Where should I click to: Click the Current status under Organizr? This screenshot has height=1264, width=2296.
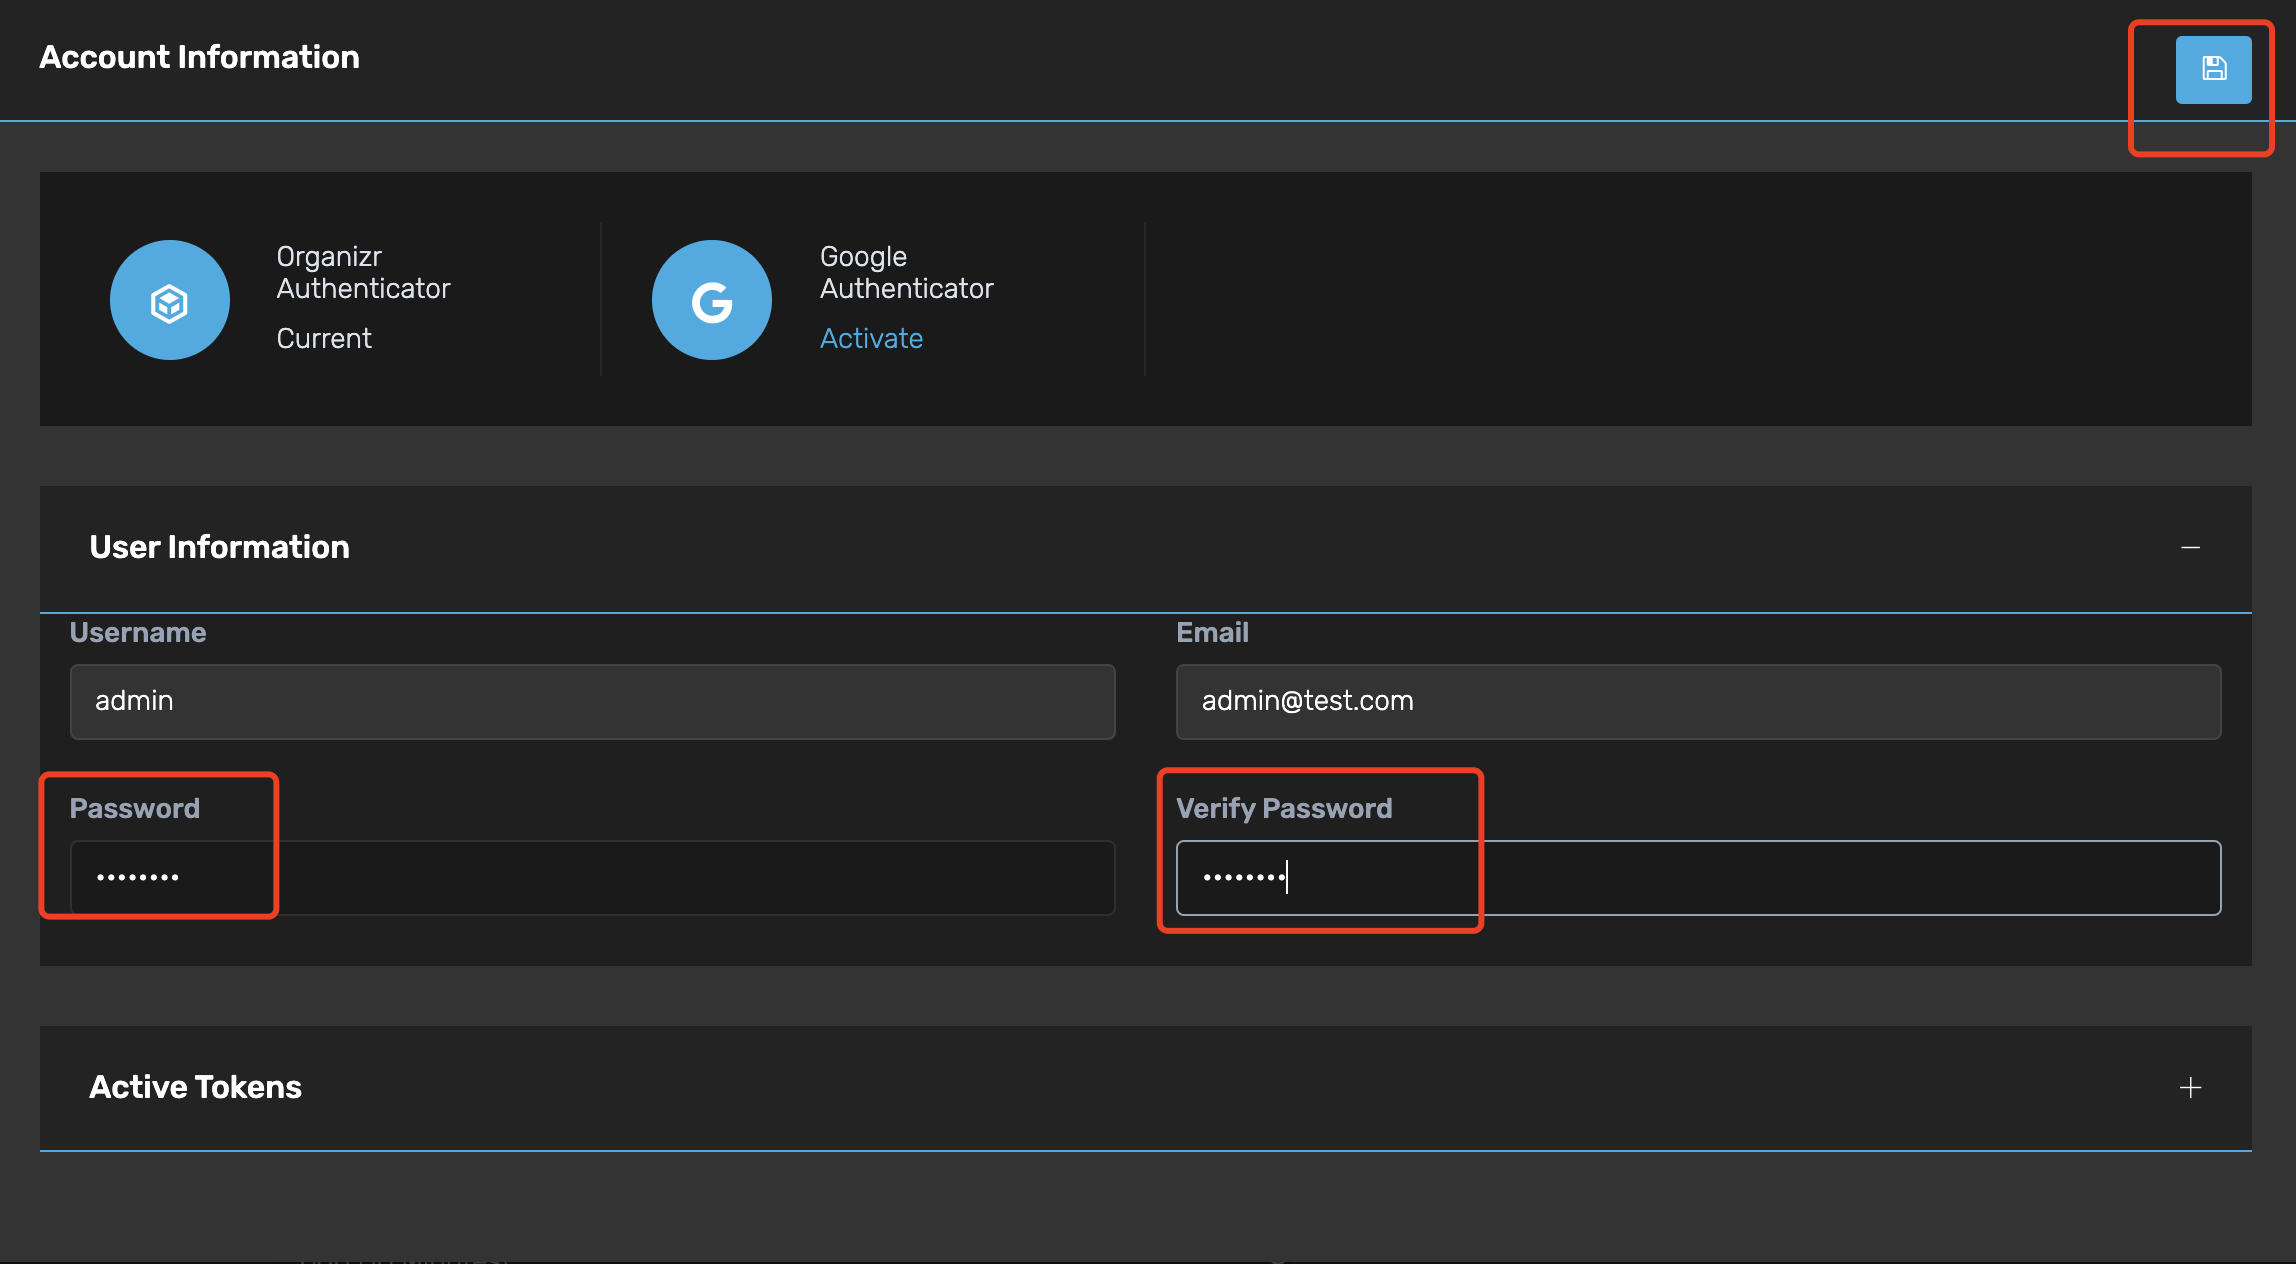[x=324, y=339]
